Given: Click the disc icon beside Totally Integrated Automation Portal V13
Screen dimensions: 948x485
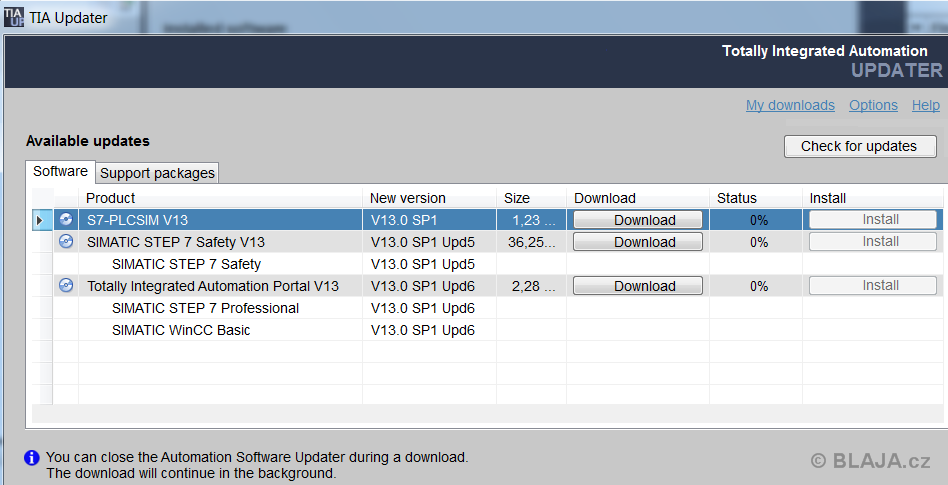Looking at the screenshot, I should (66, 285).
